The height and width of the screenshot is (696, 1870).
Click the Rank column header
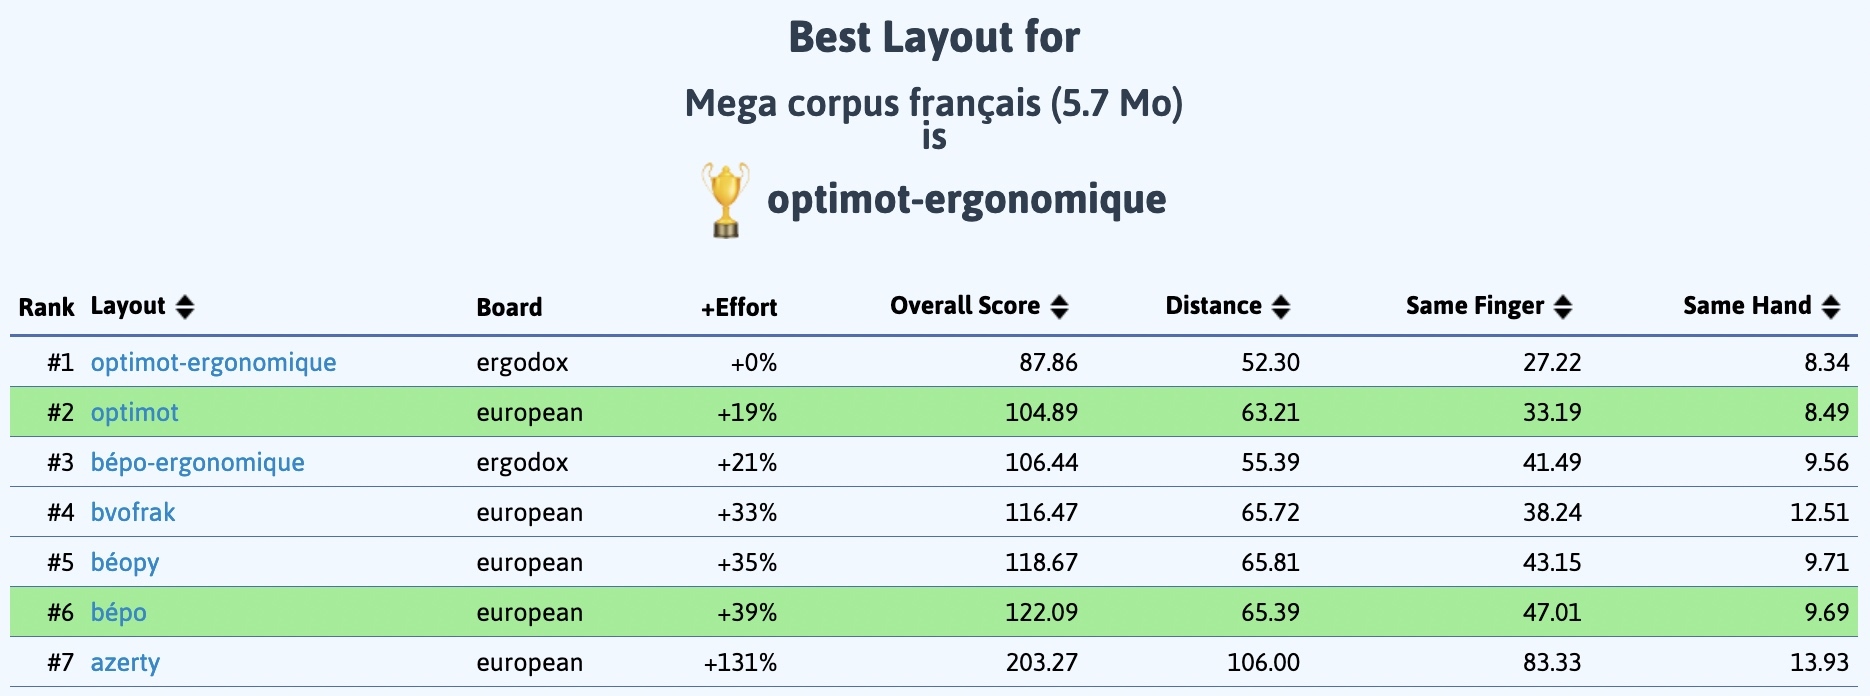[46, 307]
